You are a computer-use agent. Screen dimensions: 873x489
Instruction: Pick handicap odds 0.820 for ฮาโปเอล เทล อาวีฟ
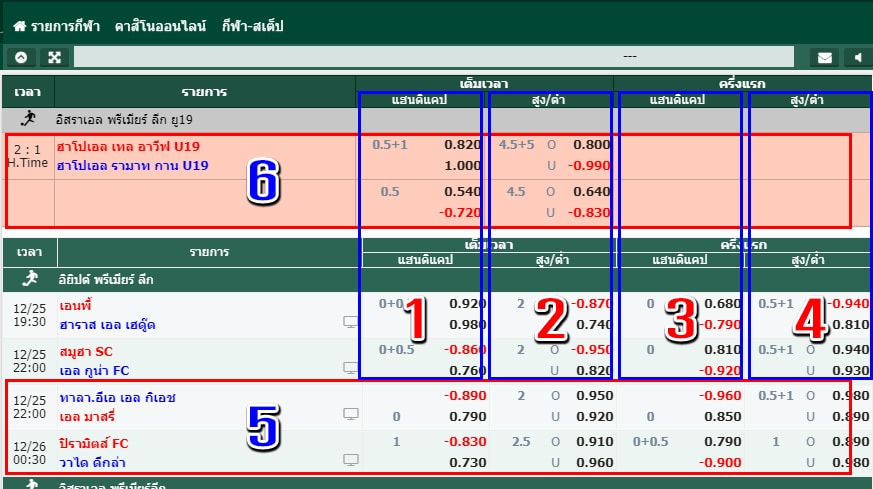(x=462, y=144)
